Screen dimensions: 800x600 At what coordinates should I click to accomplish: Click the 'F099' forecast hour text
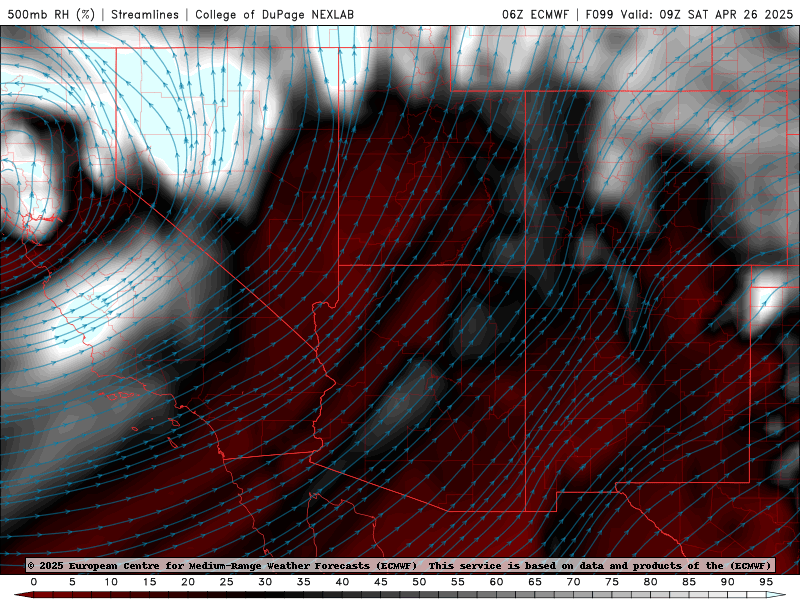pos(599,14)
